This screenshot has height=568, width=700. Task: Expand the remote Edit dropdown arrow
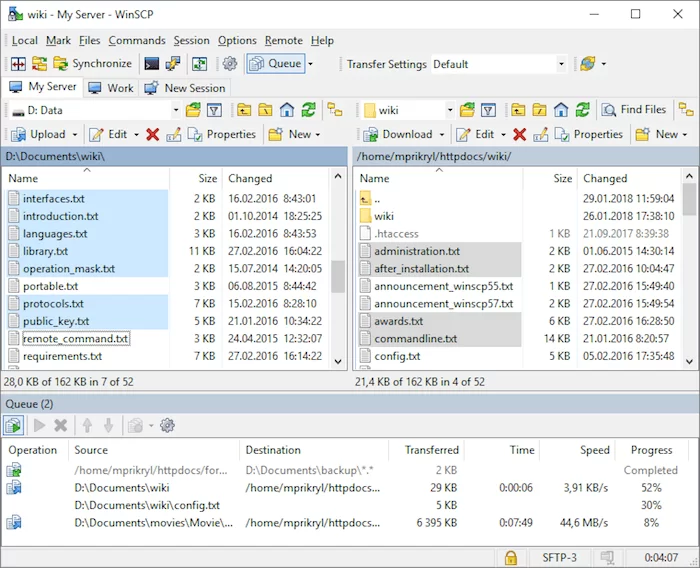(x=504, y=134)
